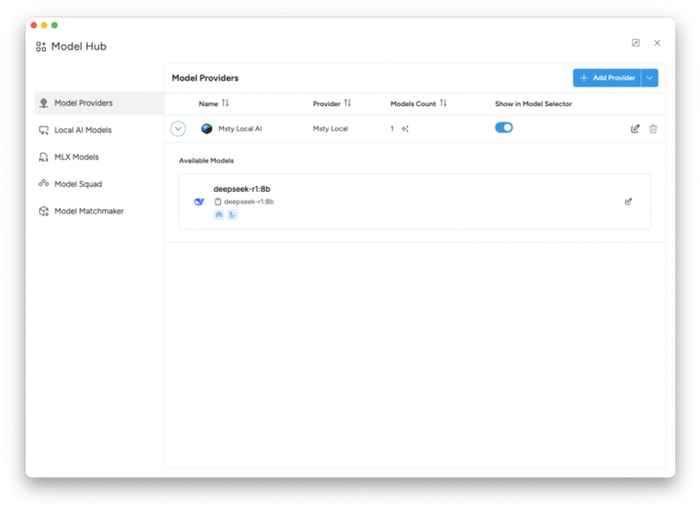Switch to the MLX Models section

pyautogui.click(x=76, y=157)
